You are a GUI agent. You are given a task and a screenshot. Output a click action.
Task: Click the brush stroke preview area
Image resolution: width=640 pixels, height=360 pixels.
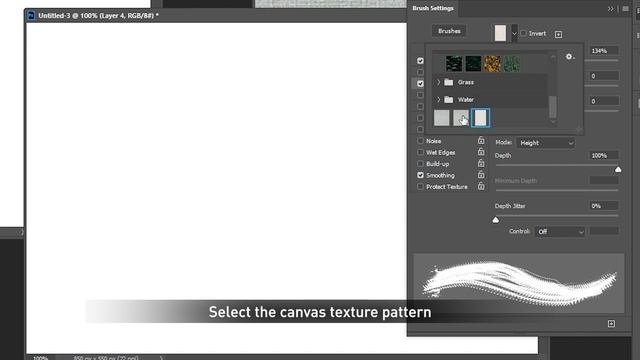tap(518, 283)
